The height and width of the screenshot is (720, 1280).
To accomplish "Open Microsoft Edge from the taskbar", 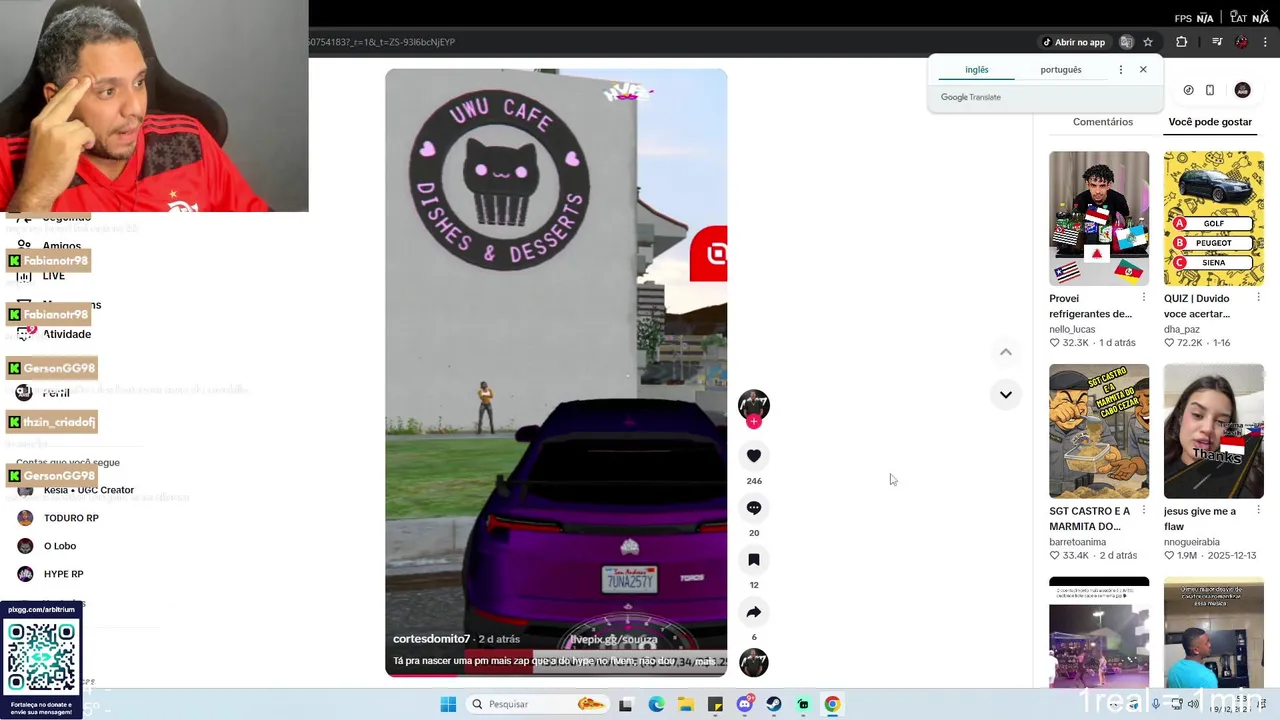I will tap(656, 704).
